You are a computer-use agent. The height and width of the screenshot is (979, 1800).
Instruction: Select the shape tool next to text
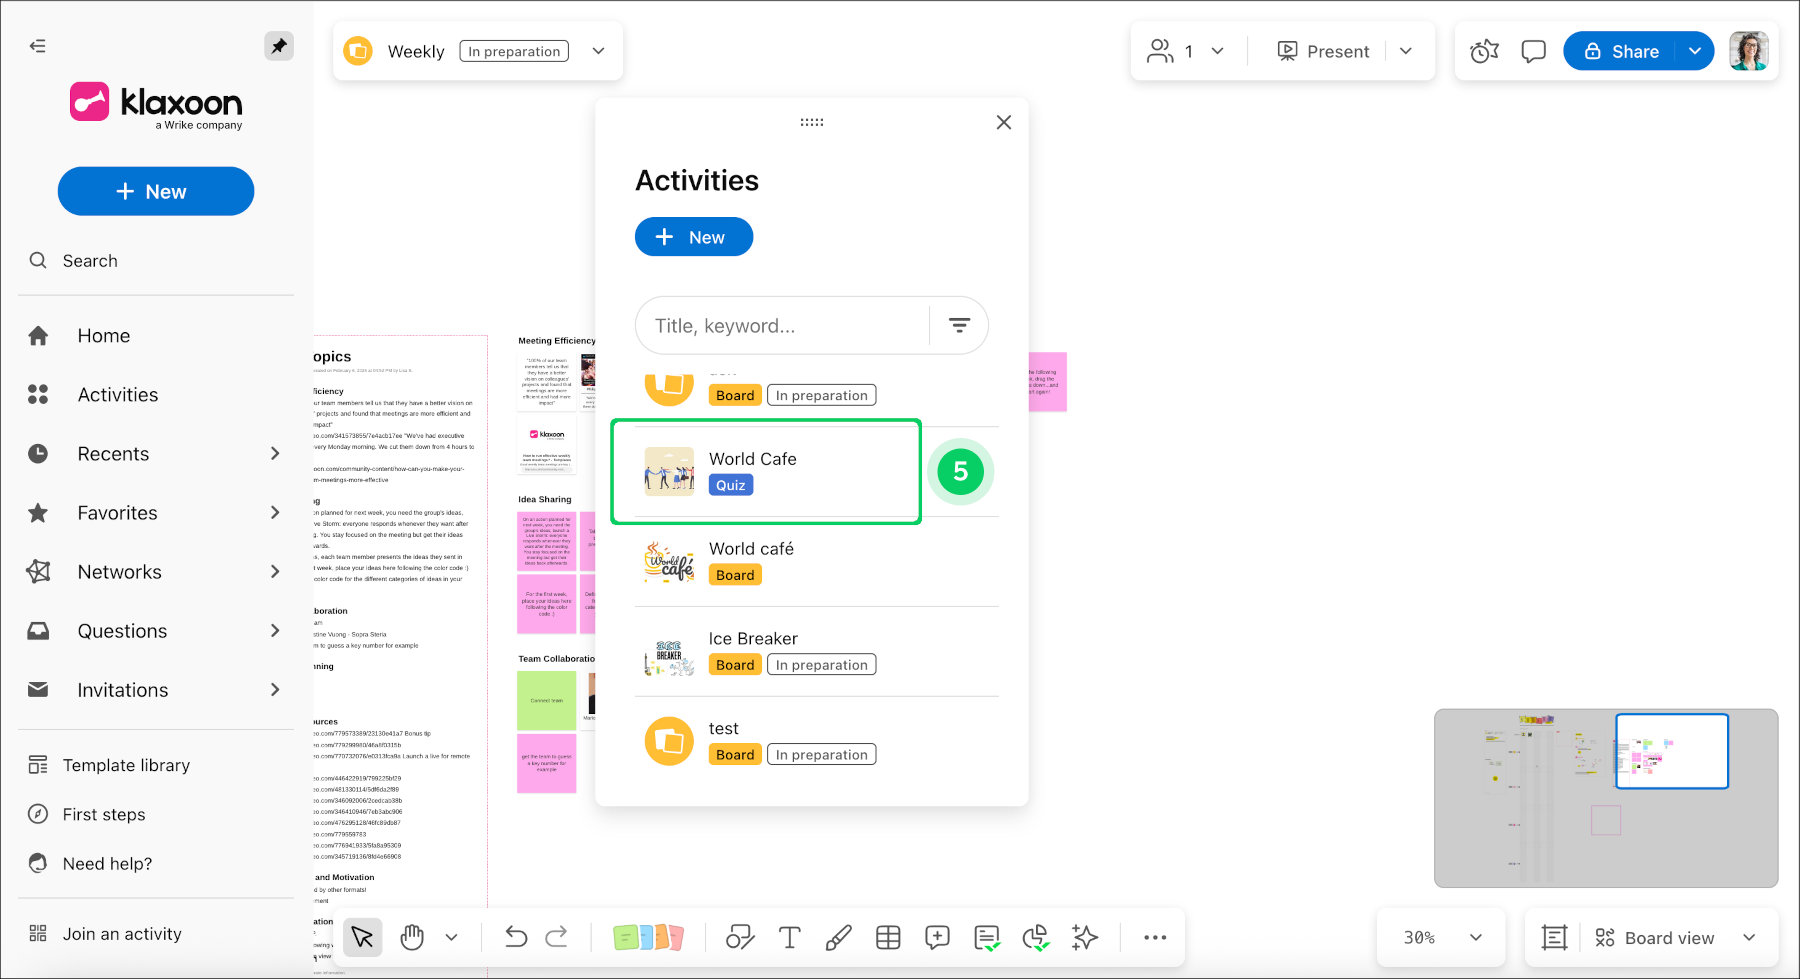[740, 937]
